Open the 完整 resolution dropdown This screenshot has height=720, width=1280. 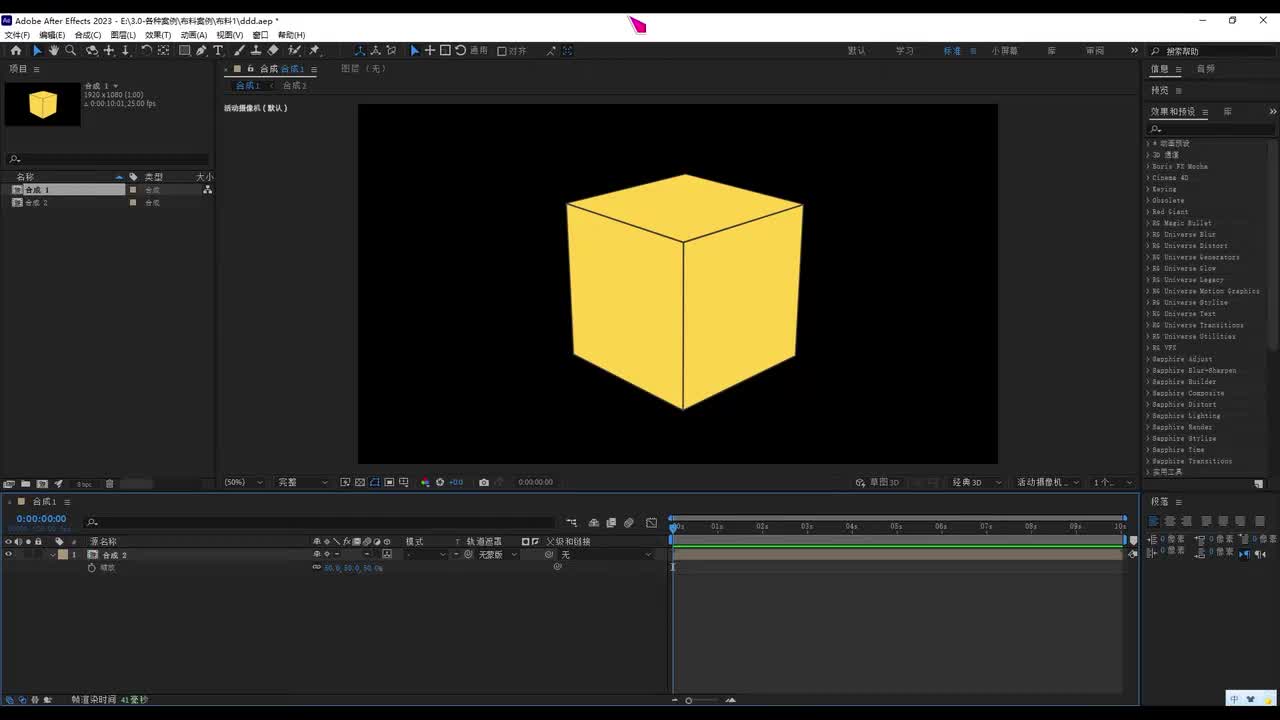[302, 482]
